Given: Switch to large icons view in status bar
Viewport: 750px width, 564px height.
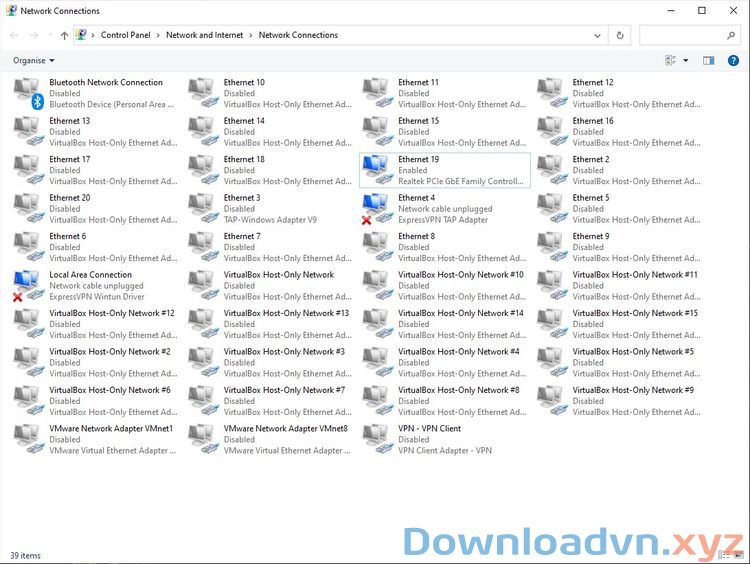Looking at the screenshot, I should coord(739,555).
